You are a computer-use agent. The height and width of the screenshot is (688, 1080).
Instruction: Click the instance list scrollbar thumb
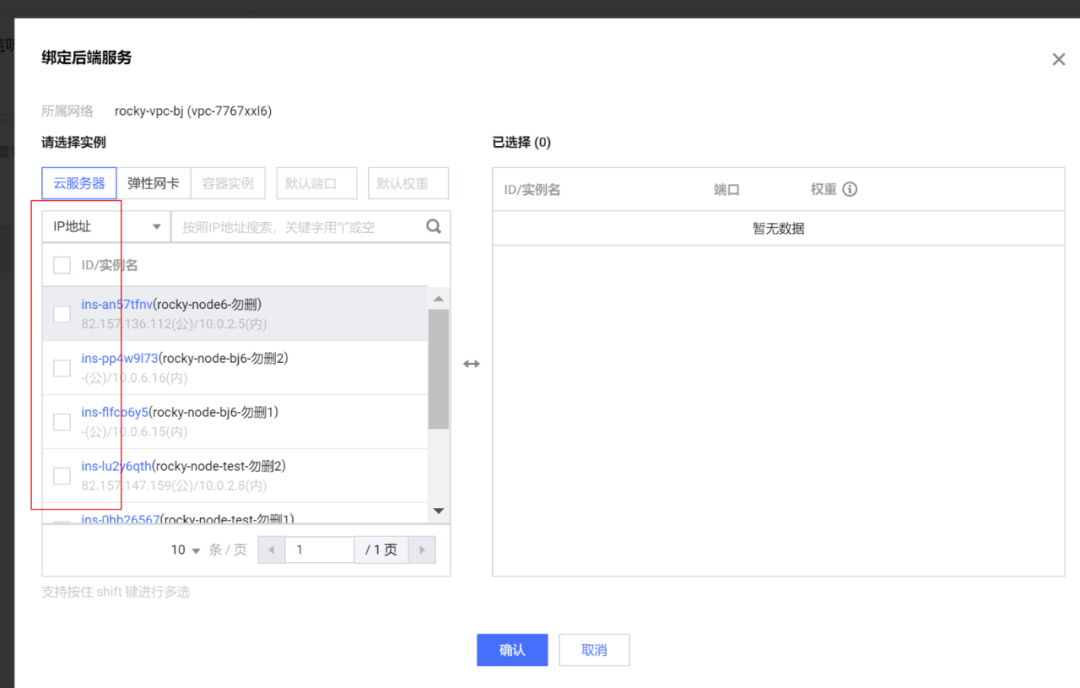point(439,369)
